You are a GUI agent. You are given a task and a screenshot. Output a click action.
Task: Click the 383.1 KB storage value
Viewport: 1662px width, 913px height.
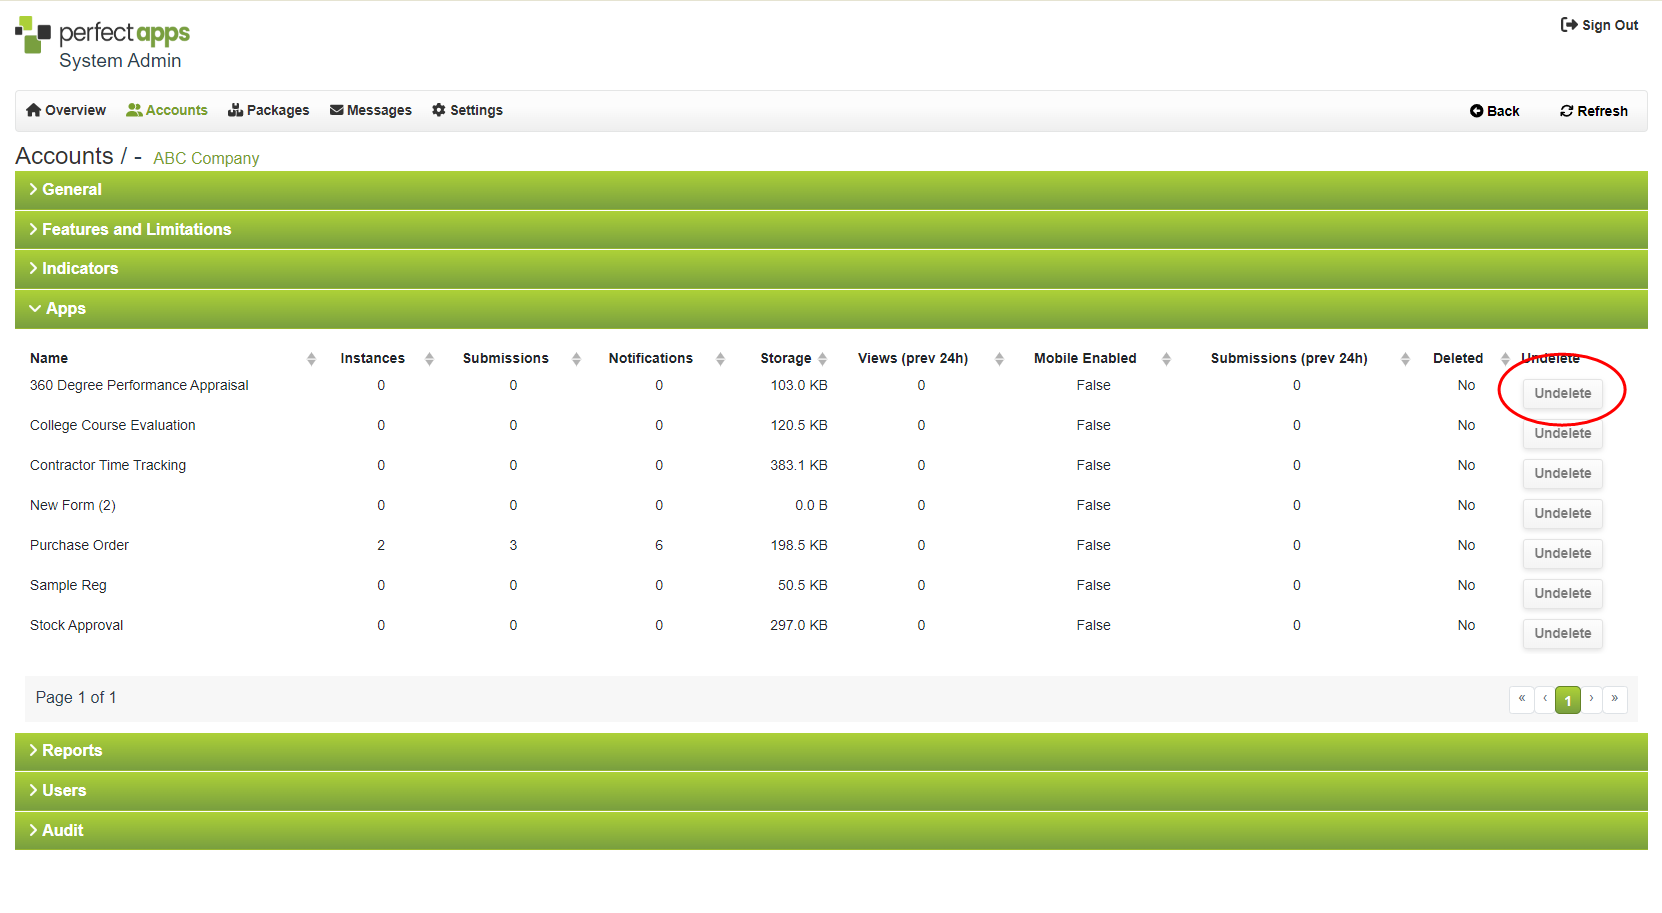click(799, 466)
